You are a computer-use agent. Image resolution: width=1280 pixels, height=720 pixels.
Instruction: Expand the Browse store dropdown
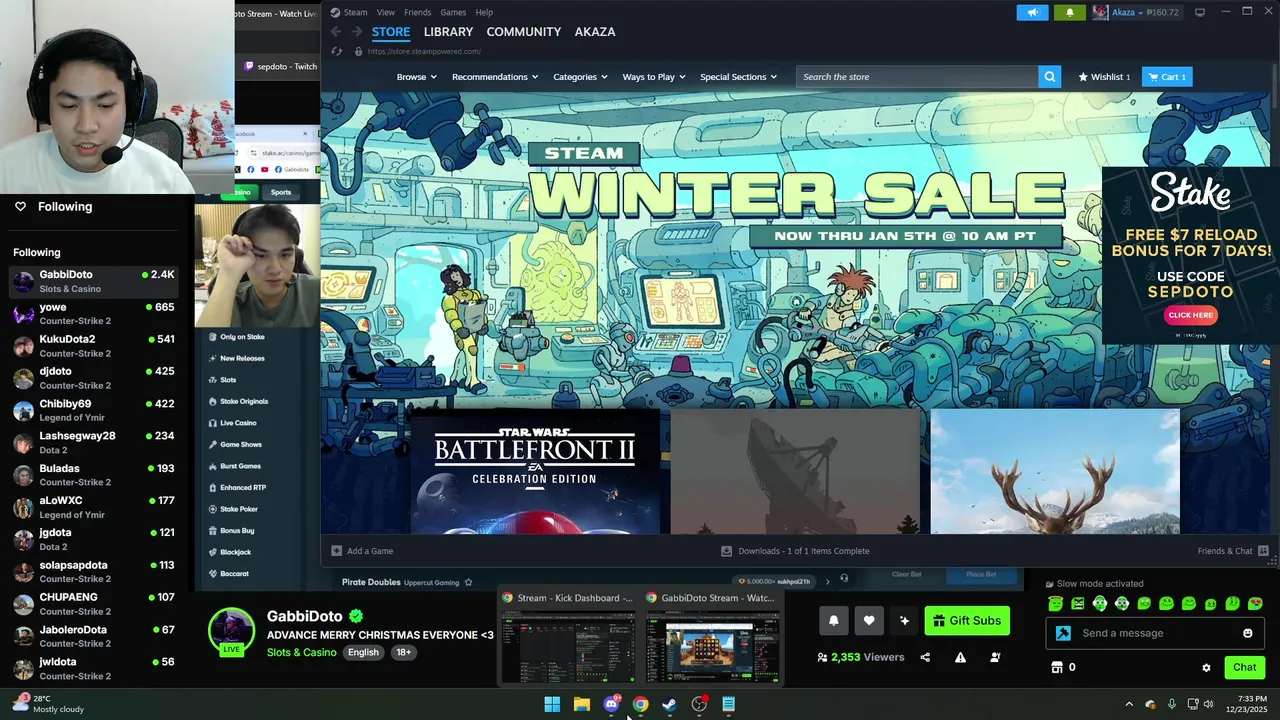tap(416, 76)
